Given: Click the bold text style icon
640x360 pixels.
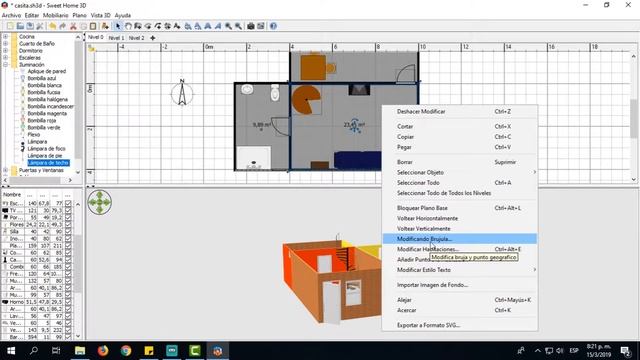Looking at the screenshot, I should pyautogui.click(x=208, y=26).
